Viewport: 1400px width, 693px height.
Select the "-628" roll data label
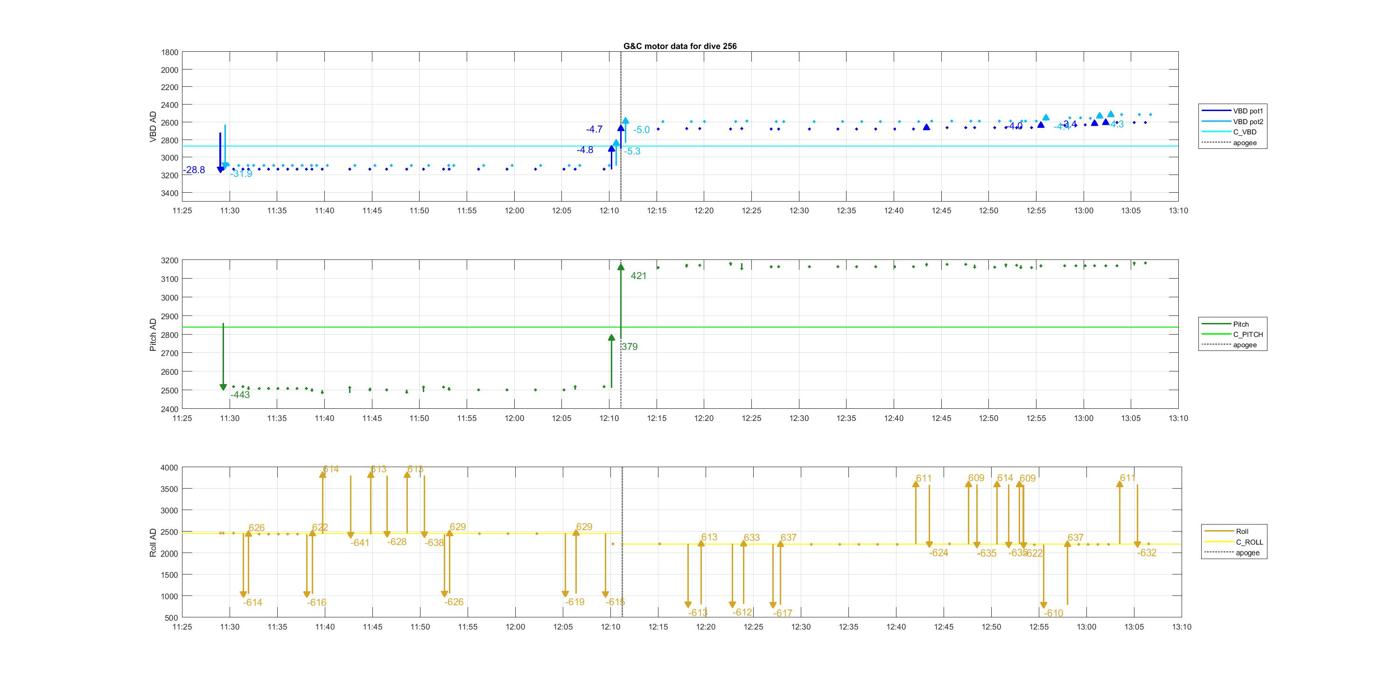tap(397, 542)
